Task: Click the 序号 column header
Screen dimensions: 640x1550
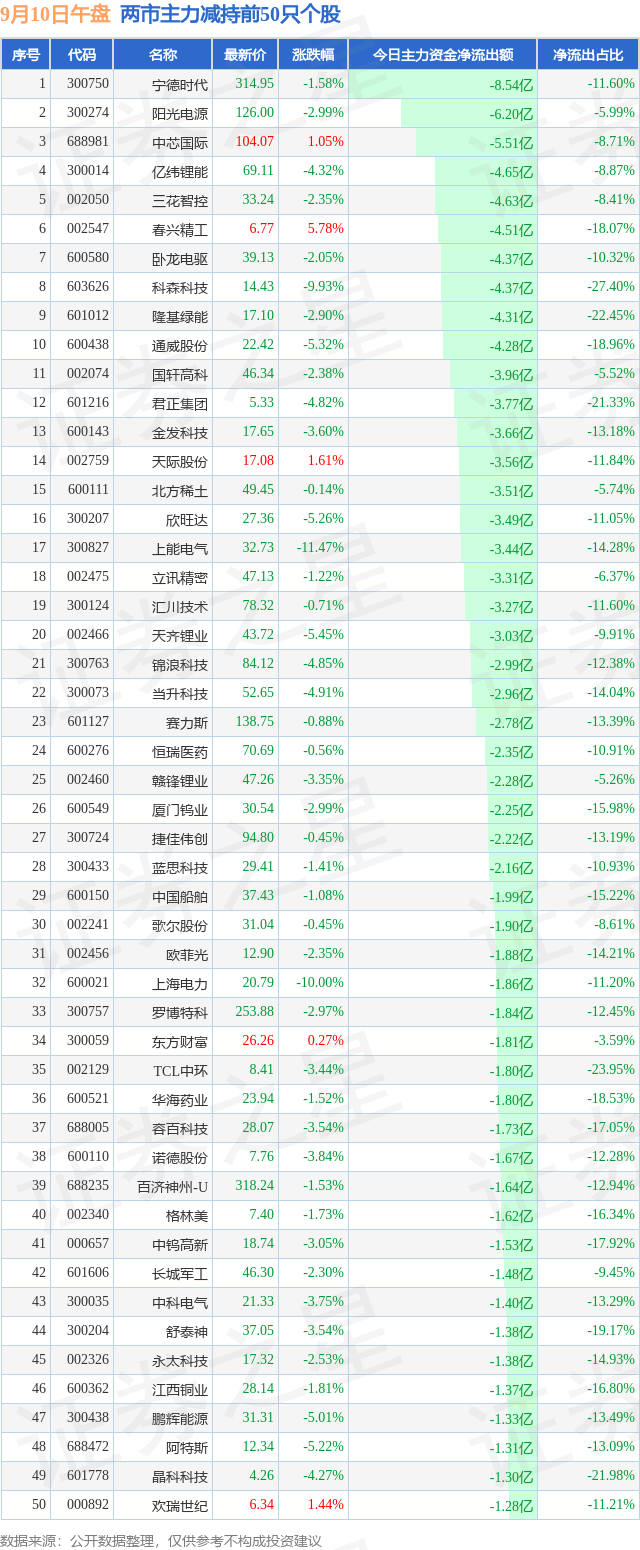Action: 25,55
